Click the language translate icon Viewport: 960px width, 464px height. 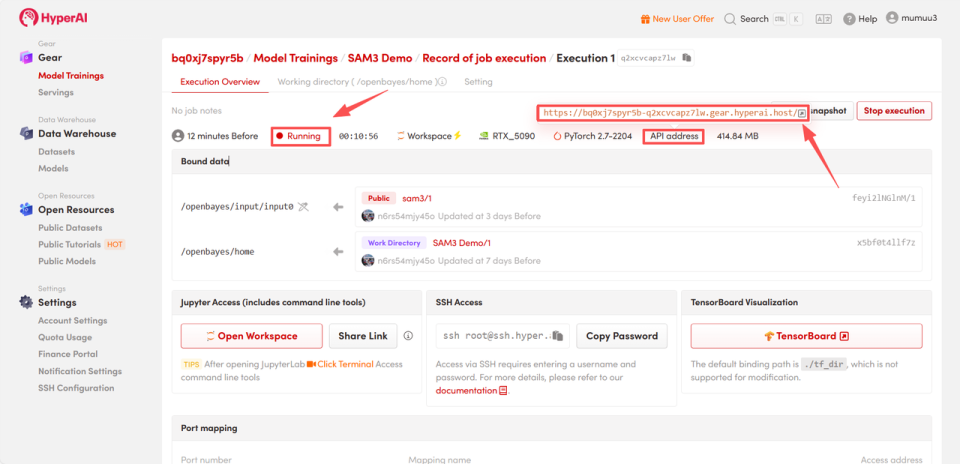[x=823, y=19]
